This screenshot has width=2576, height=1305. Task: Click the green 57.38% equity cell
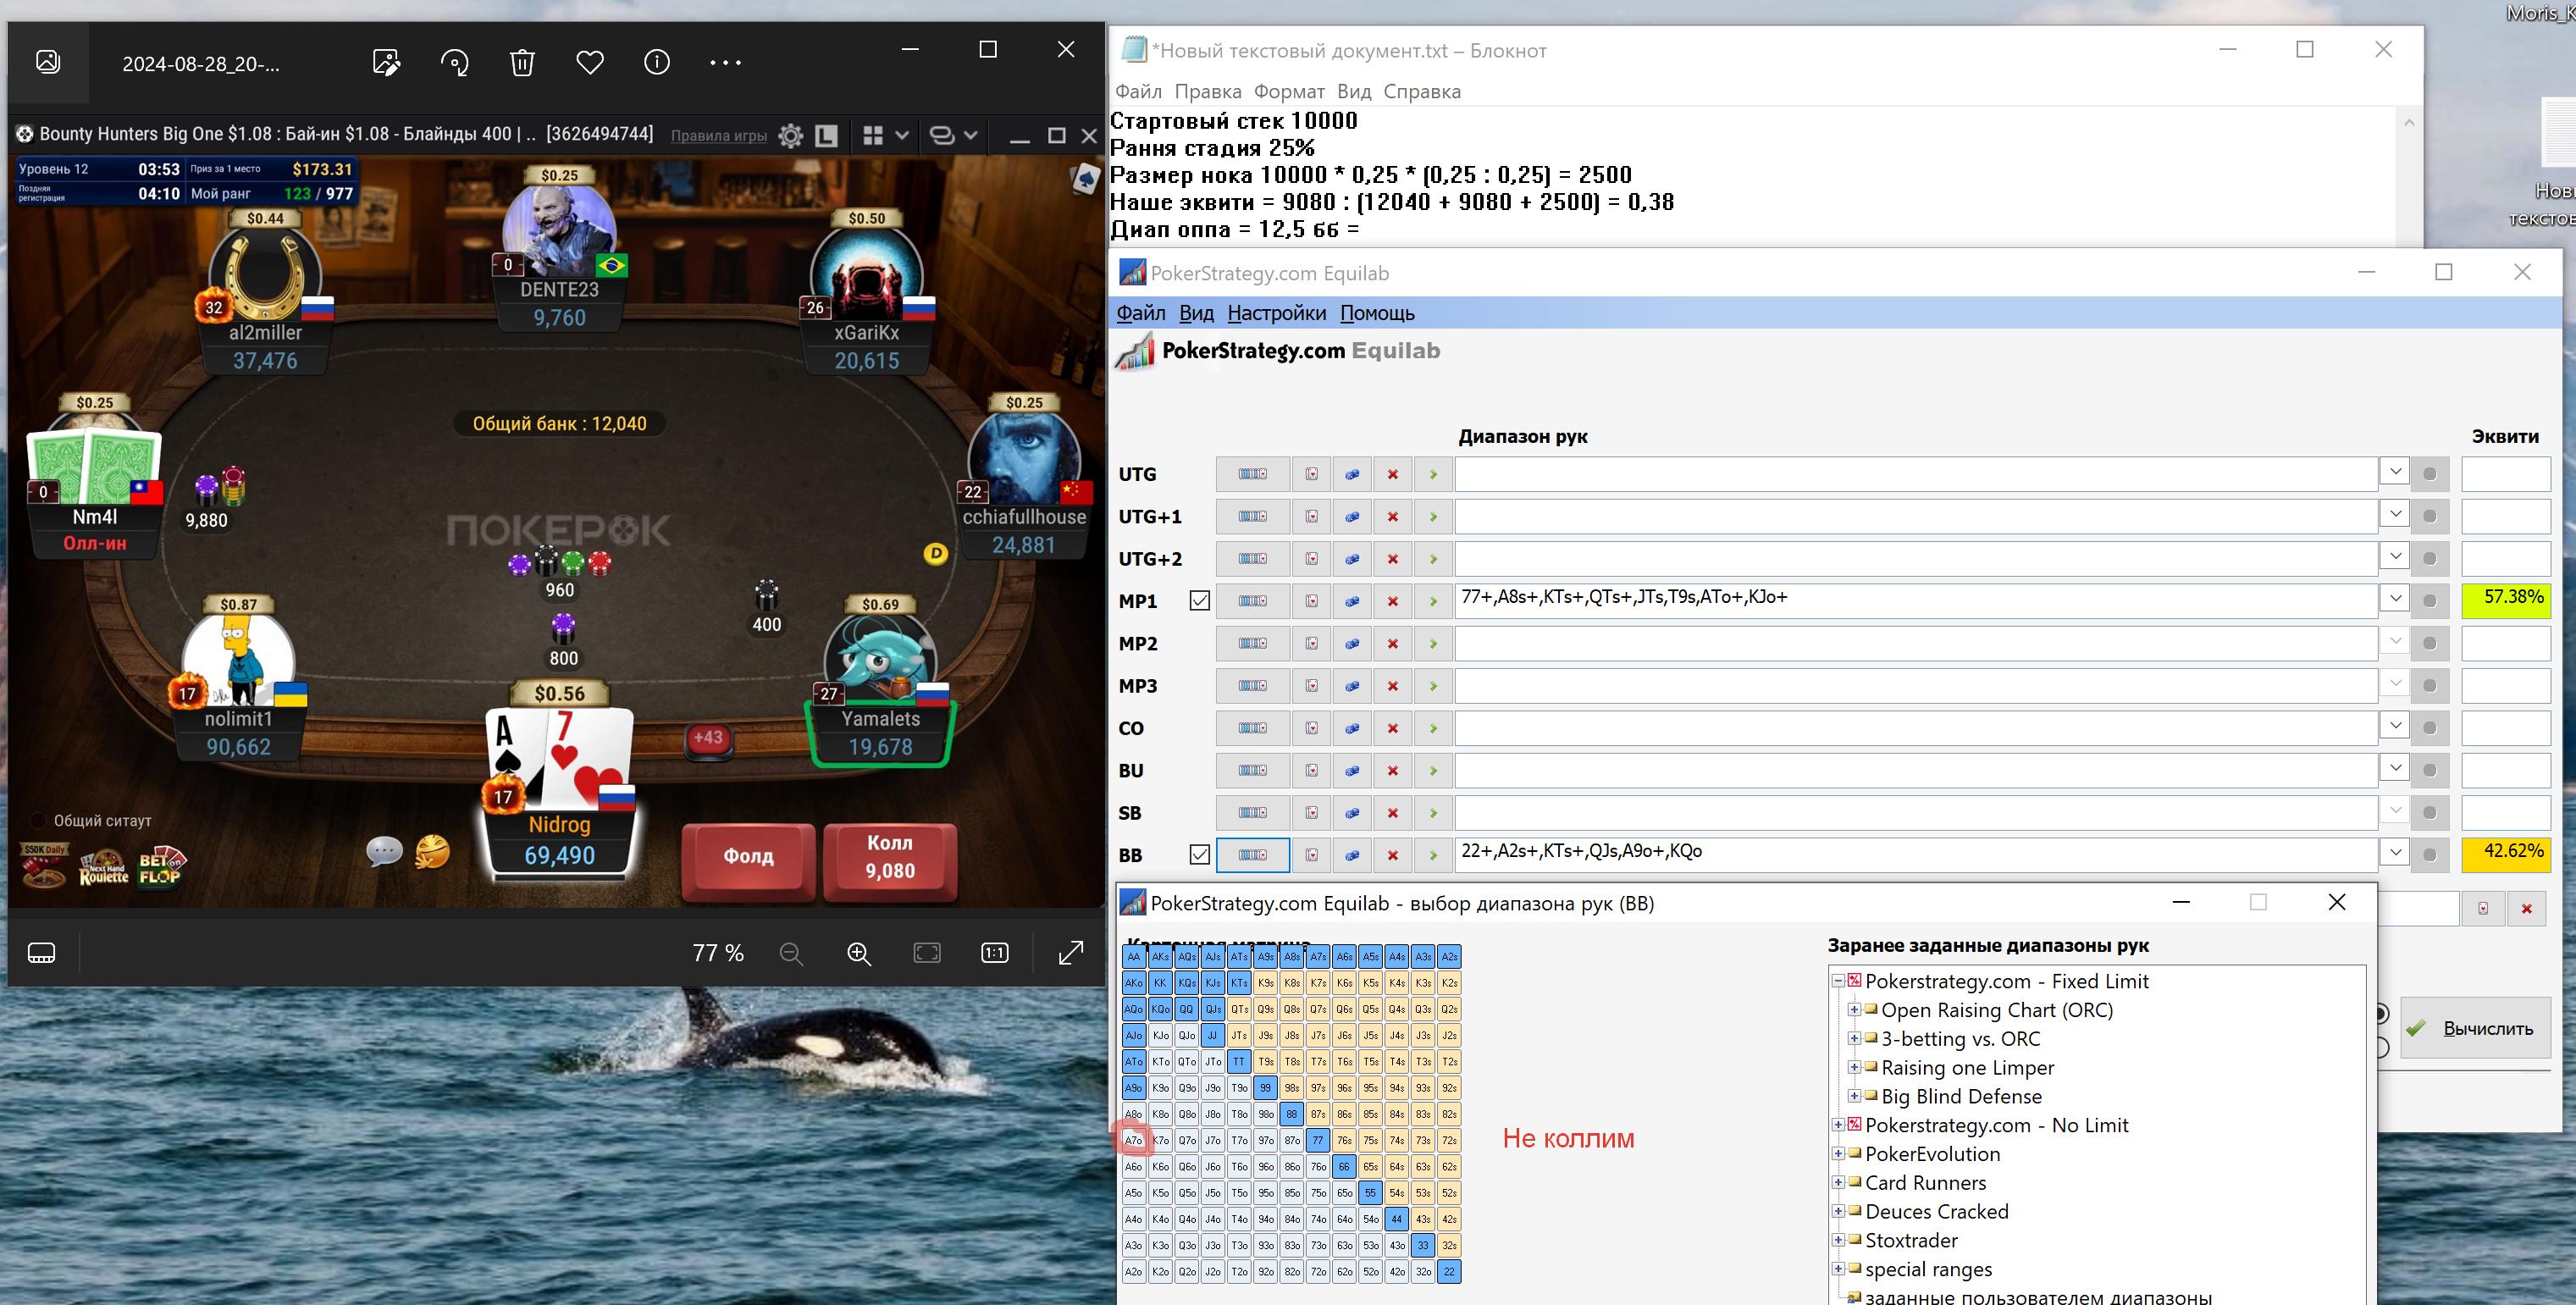(x=2505, y=601)
